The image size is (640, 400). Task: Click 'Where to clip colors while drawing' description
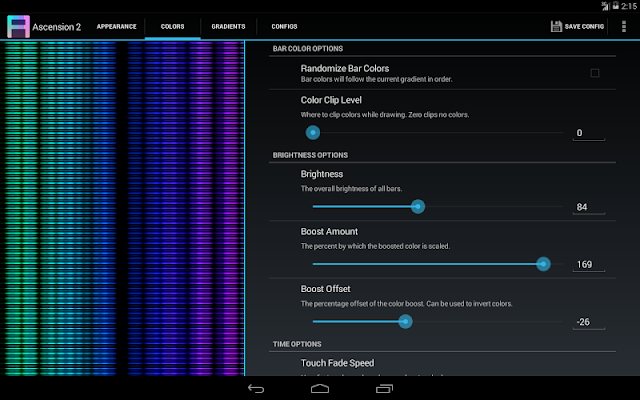[384, 115]
